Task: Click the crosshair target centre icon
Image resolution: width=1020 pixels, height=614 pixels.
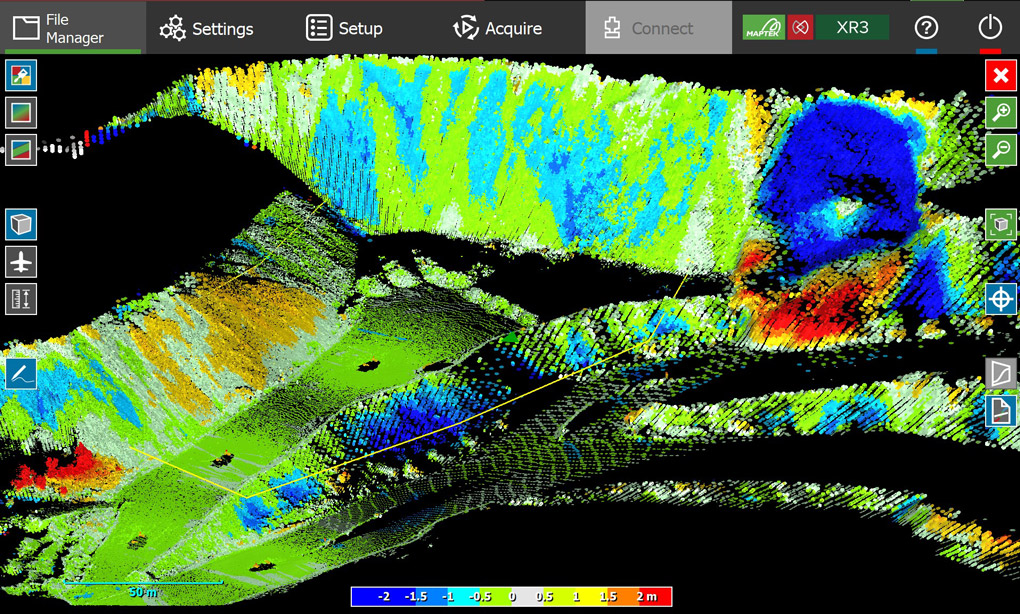Action: 1000,299
